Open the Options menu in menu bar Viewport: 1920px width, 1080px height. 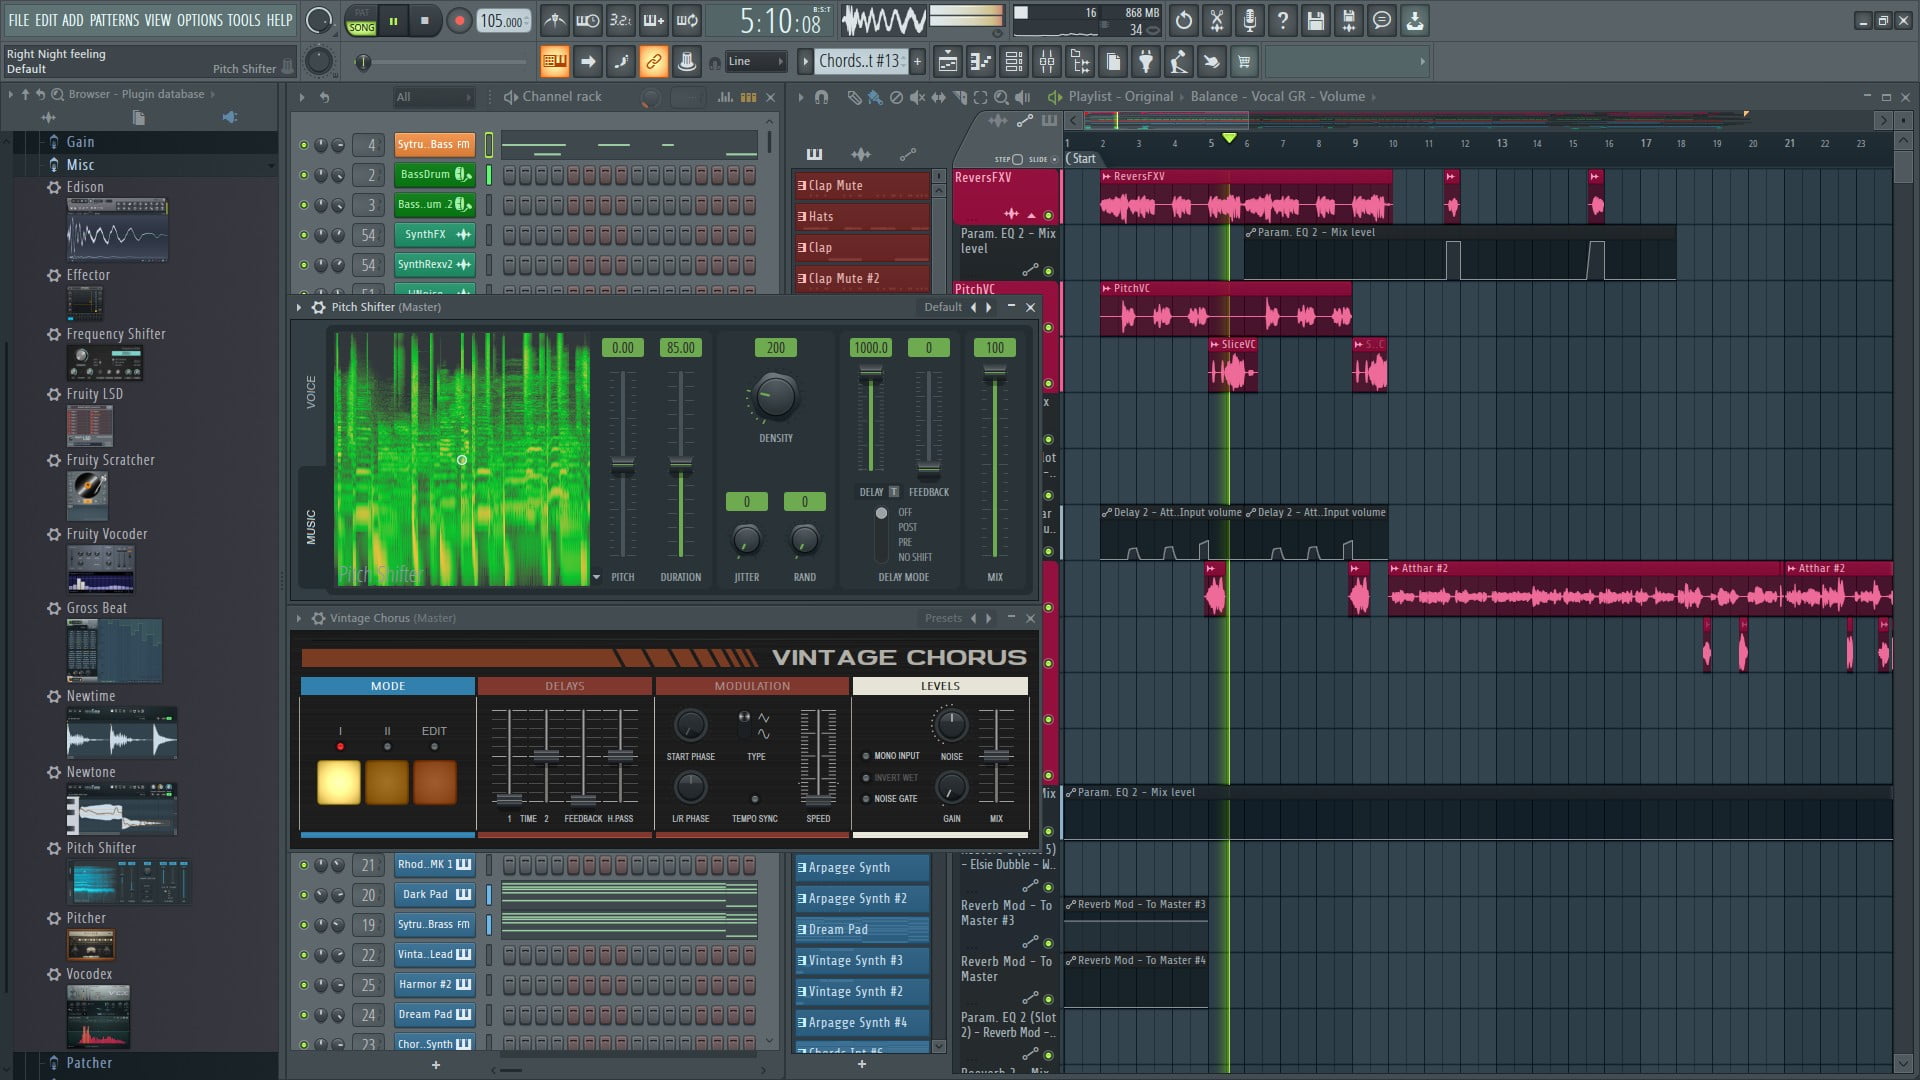pyautogui.click(x=202, y=18)
